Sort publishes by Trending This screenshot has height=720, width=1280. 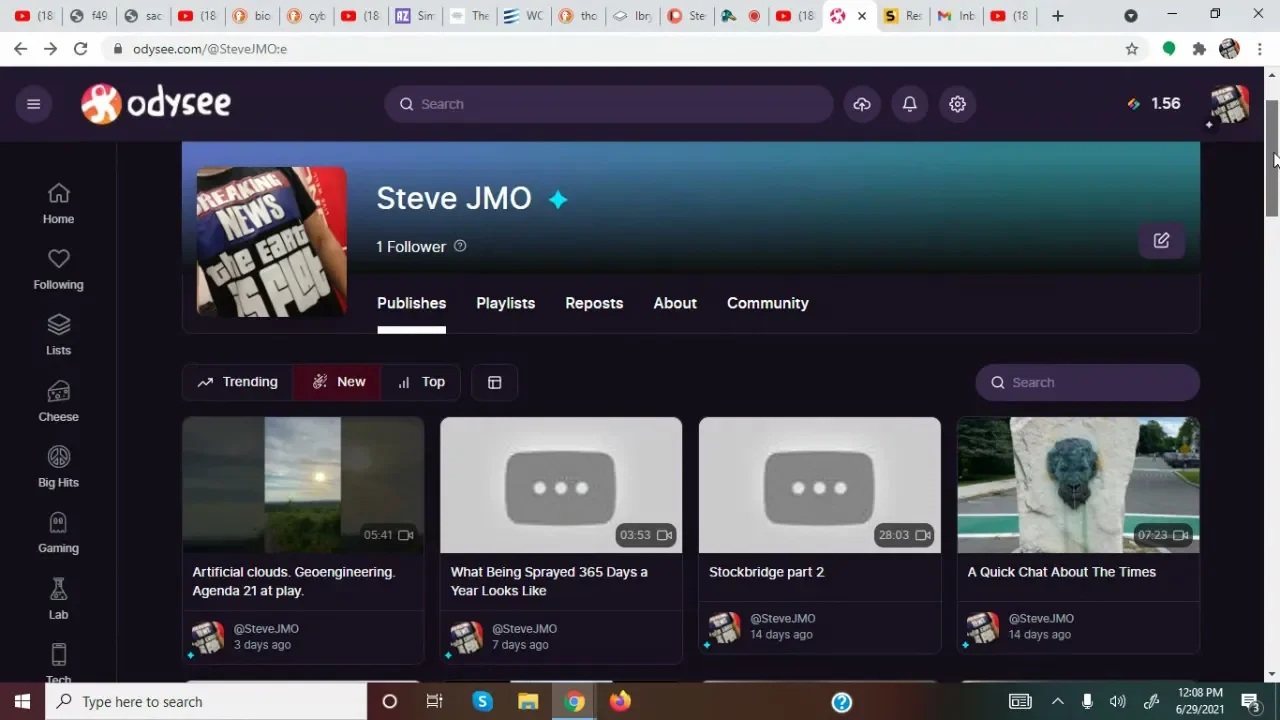tap(238, 382)
